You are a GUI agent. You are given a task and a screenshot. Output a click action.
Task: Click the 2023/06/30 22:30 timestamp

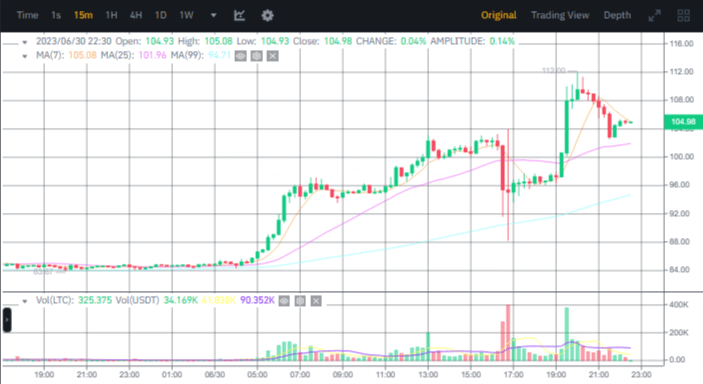74,41
